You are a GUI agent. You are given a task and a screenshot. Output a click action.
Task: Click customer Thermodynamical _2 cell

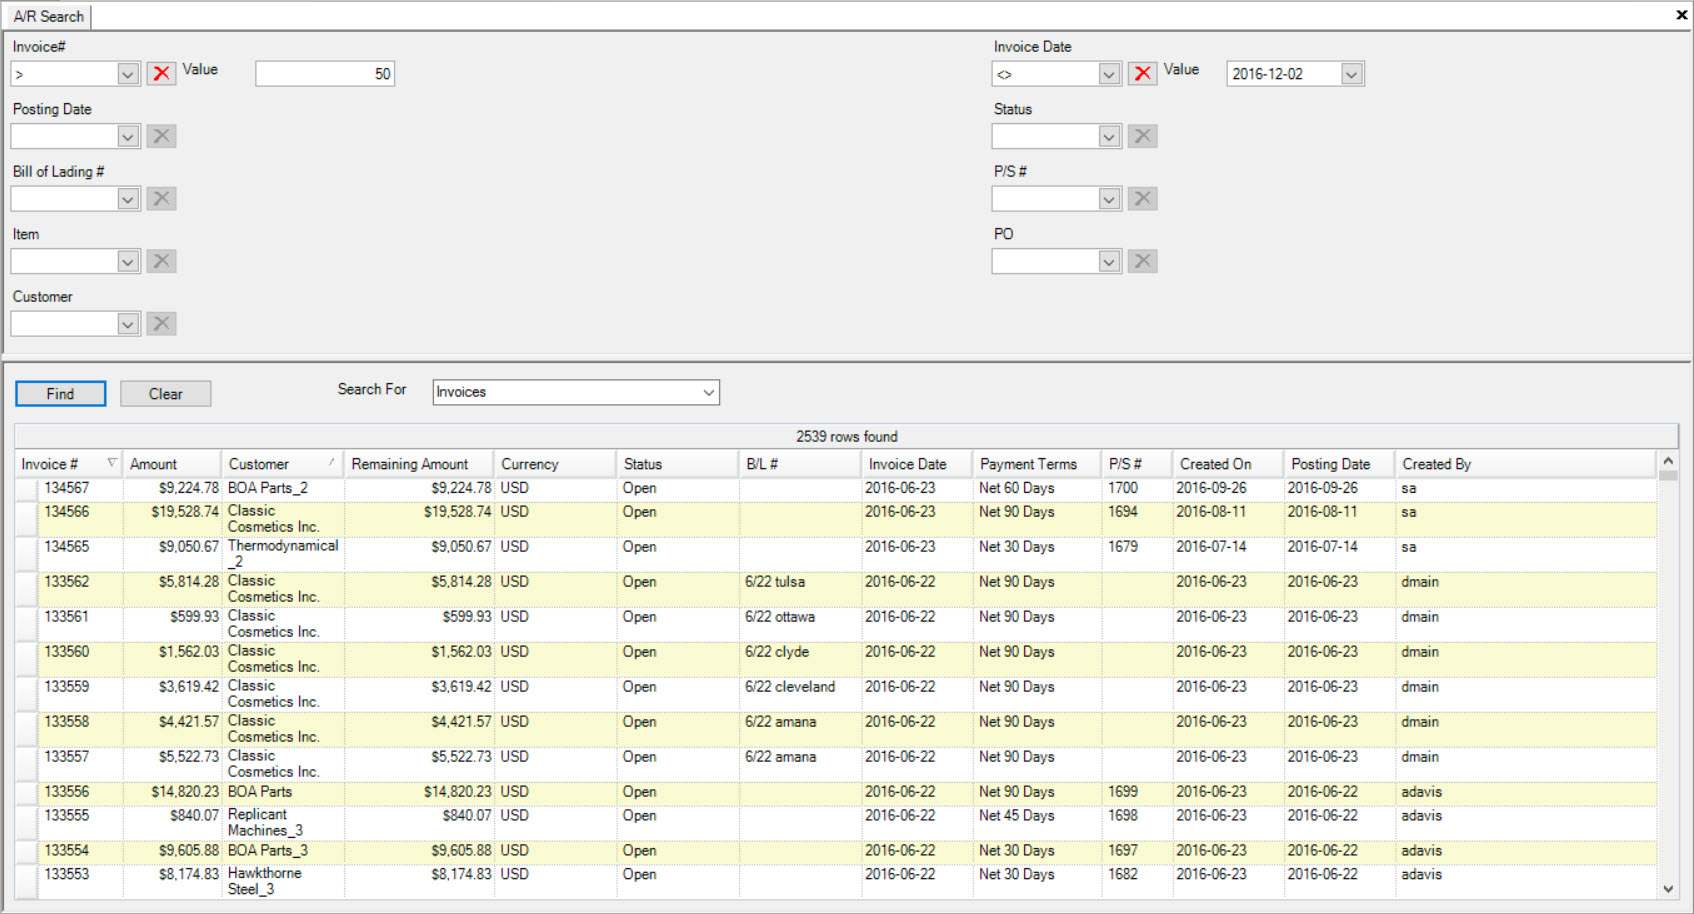click(x=284, y=555)
